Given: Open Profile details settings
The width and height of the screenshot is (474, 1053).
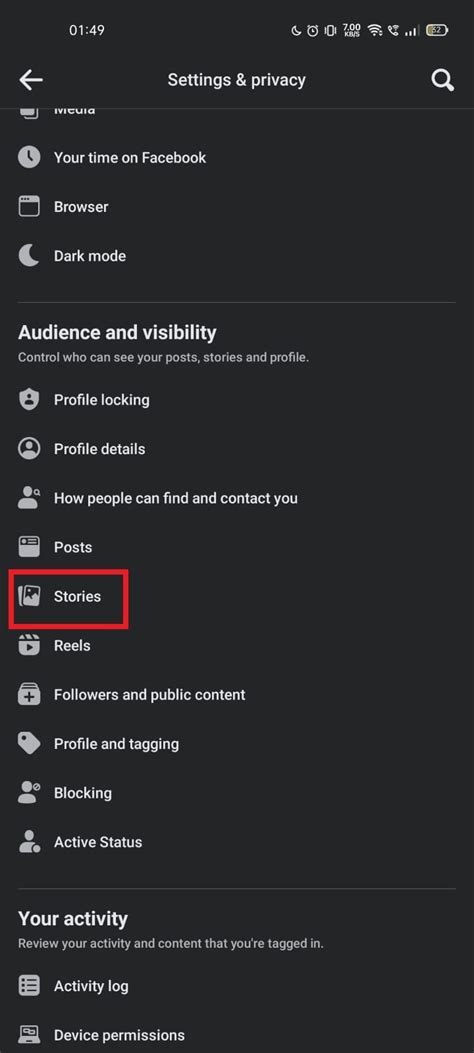Looking at the screenshot, I should tap(237, 449).
